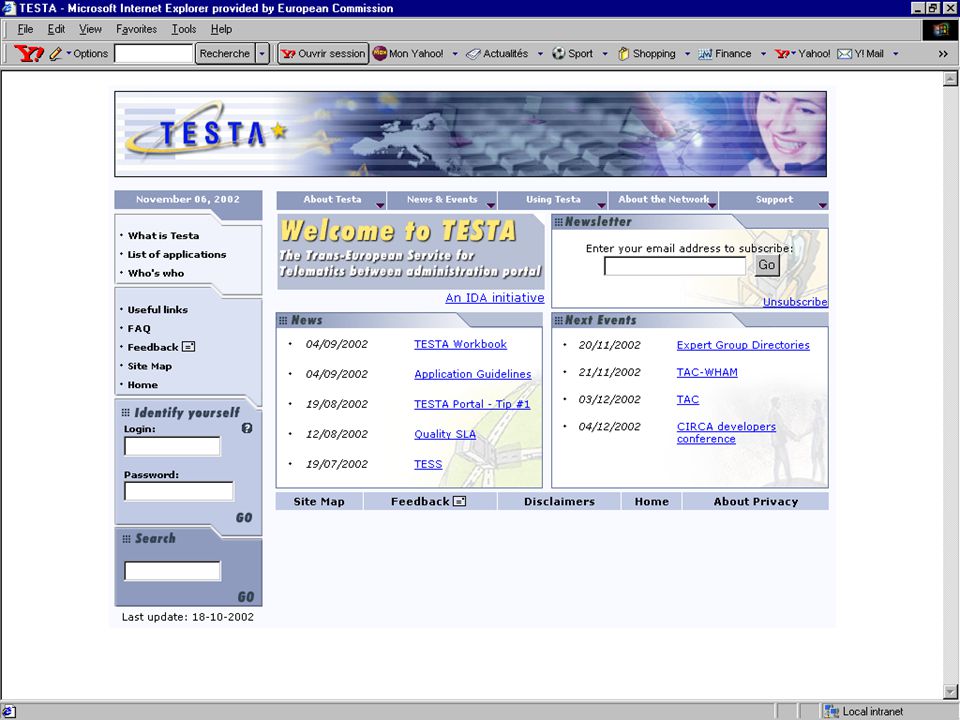This screenshot has height=720, width=960.
Task: Open the TESTA Portal - Tip #1 link
Action: coord(472,404)
